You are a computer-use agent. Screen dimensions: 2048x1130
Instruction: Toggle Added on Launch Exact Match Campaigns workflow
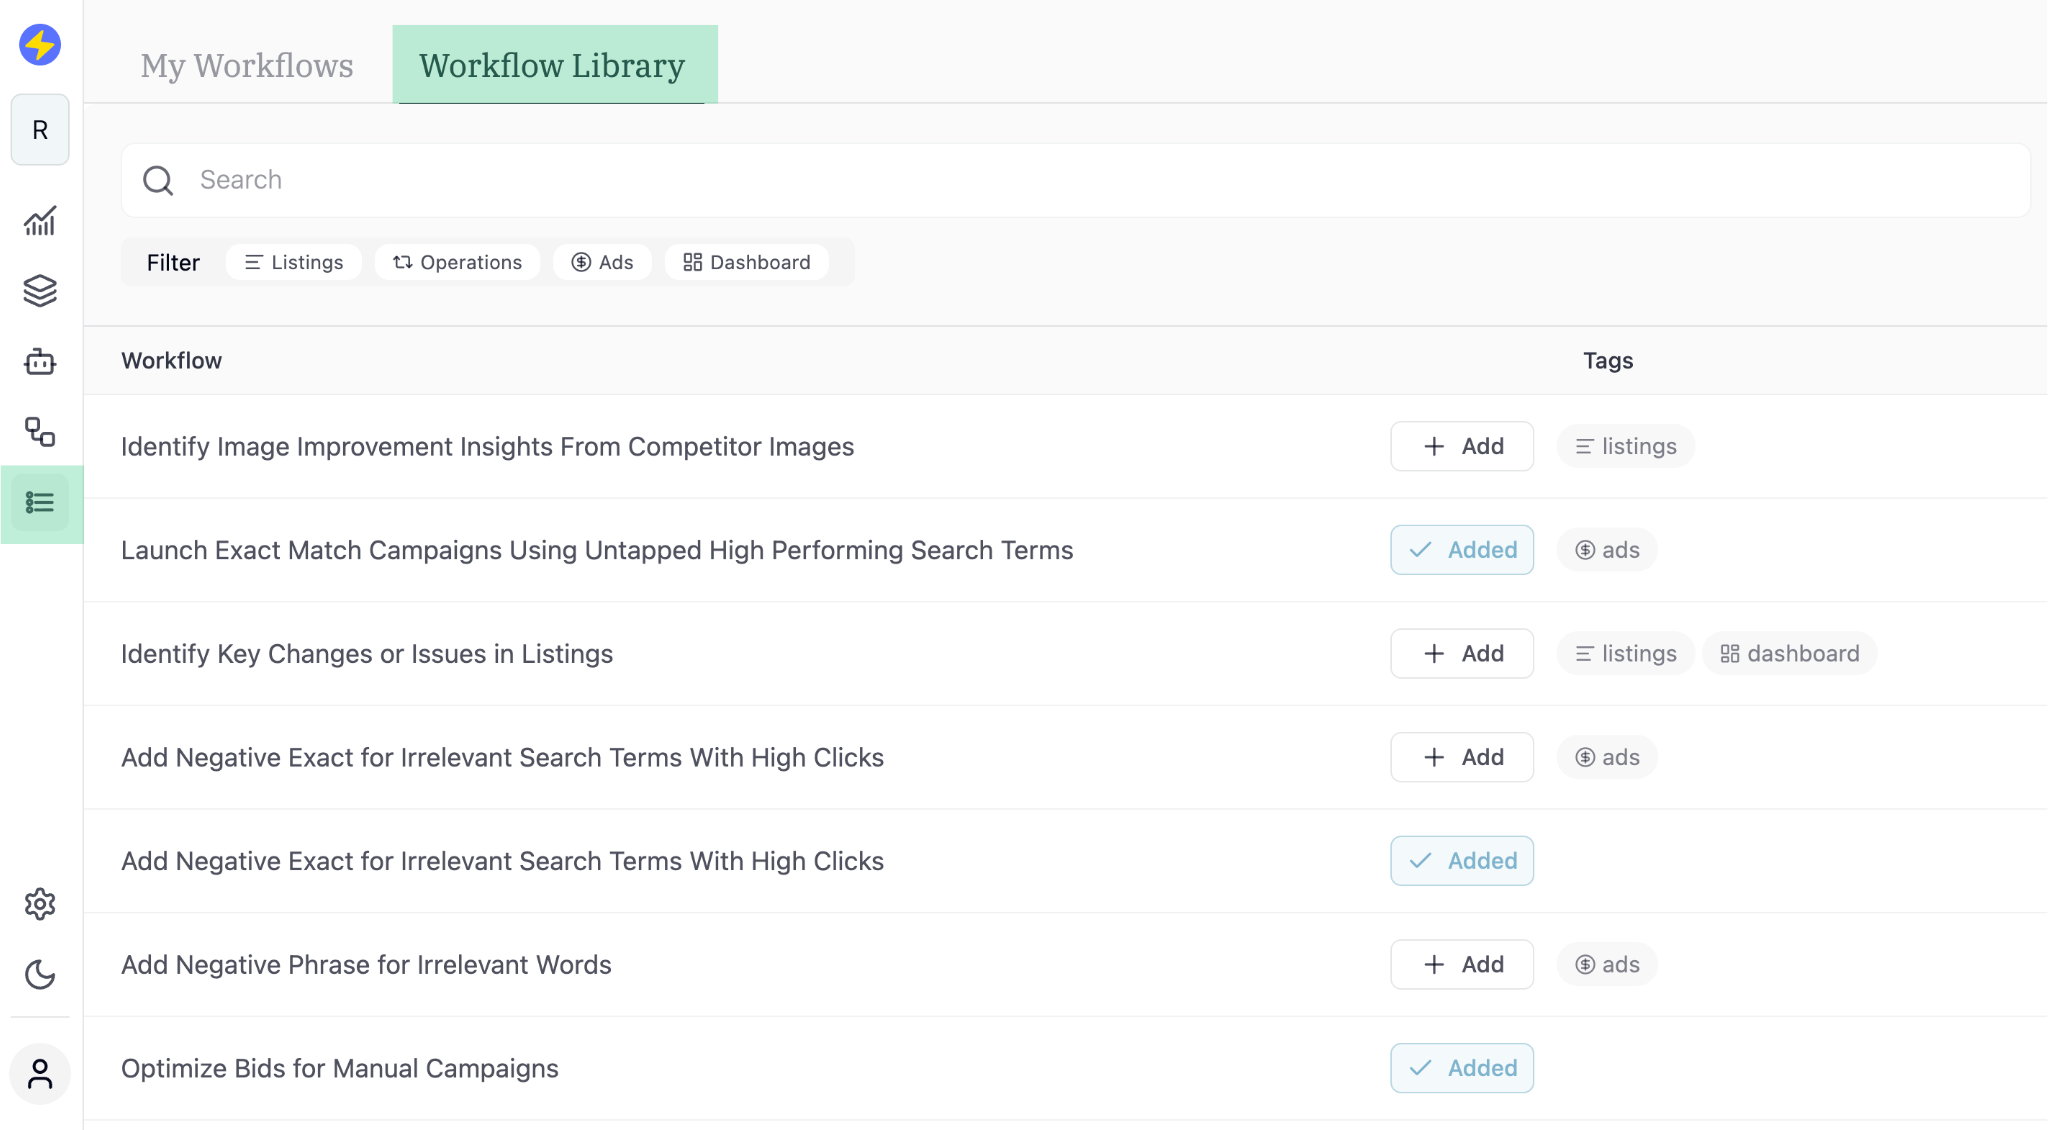pos(1461,549)
